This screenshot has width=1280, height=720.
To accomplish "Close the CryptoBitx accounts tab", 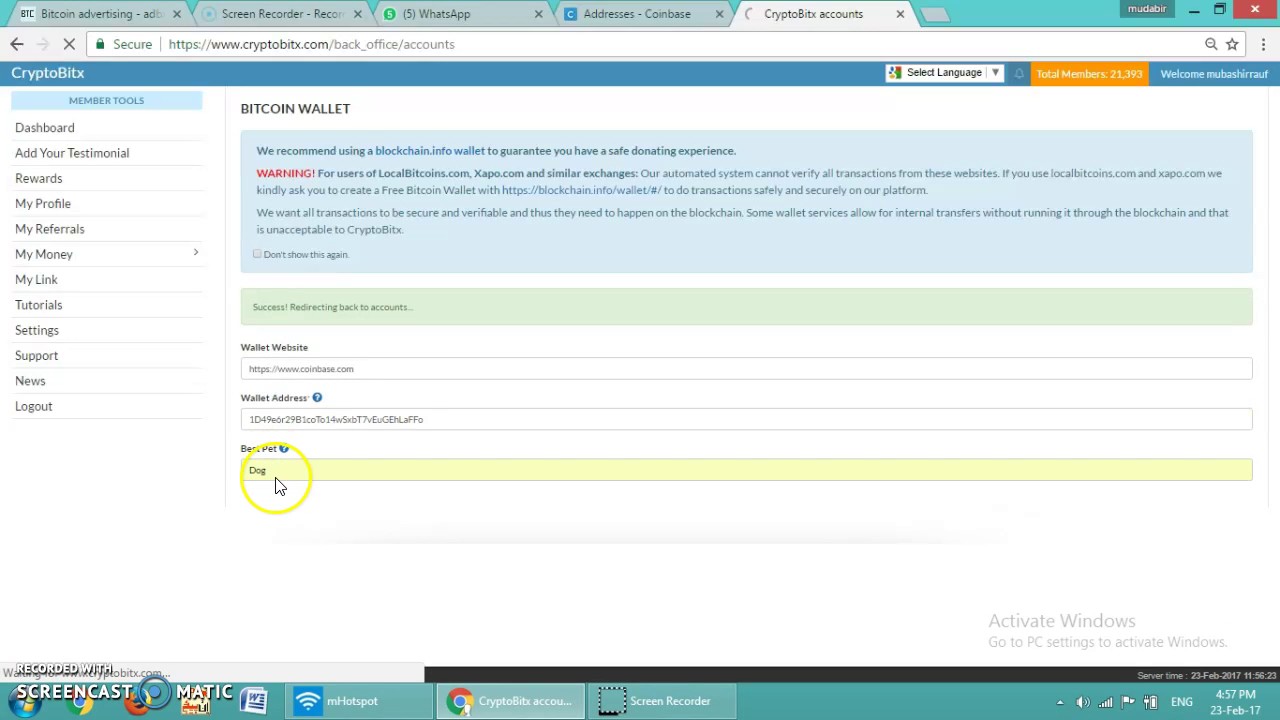I will (x=900, y=14).
